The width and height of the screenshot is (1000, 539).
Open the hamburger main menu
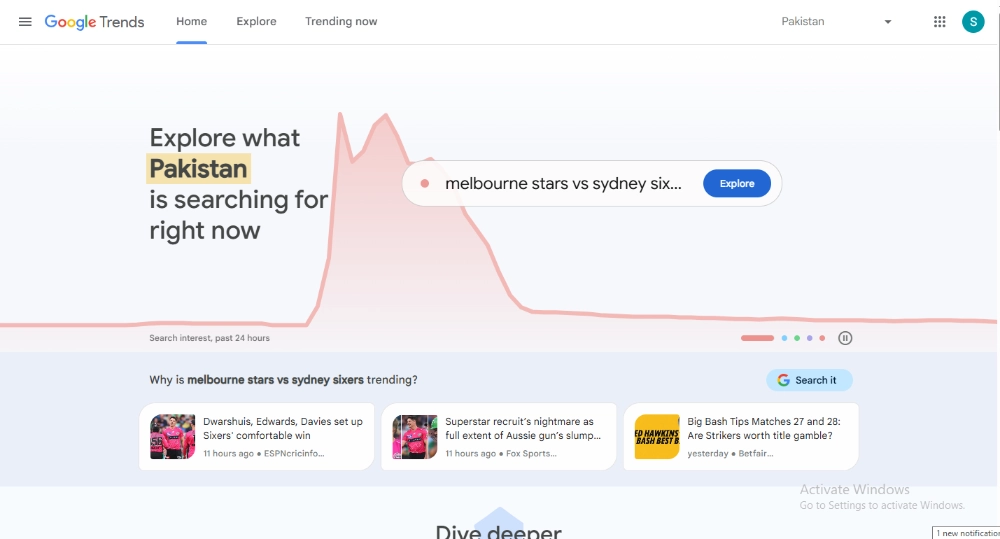pos(25,22)
